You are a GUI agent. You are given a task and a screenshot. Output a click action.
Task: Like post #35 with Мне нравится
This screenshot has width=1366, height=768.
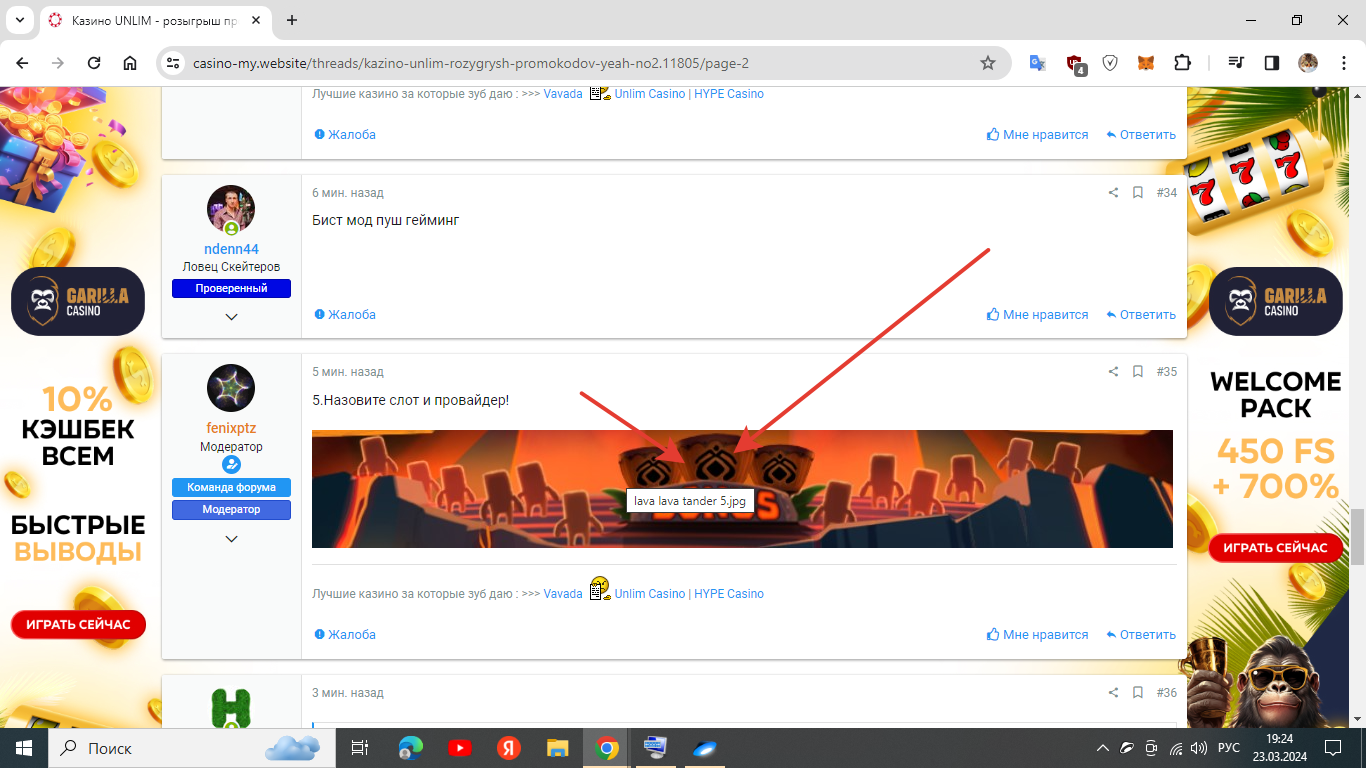click(1037, 635)
